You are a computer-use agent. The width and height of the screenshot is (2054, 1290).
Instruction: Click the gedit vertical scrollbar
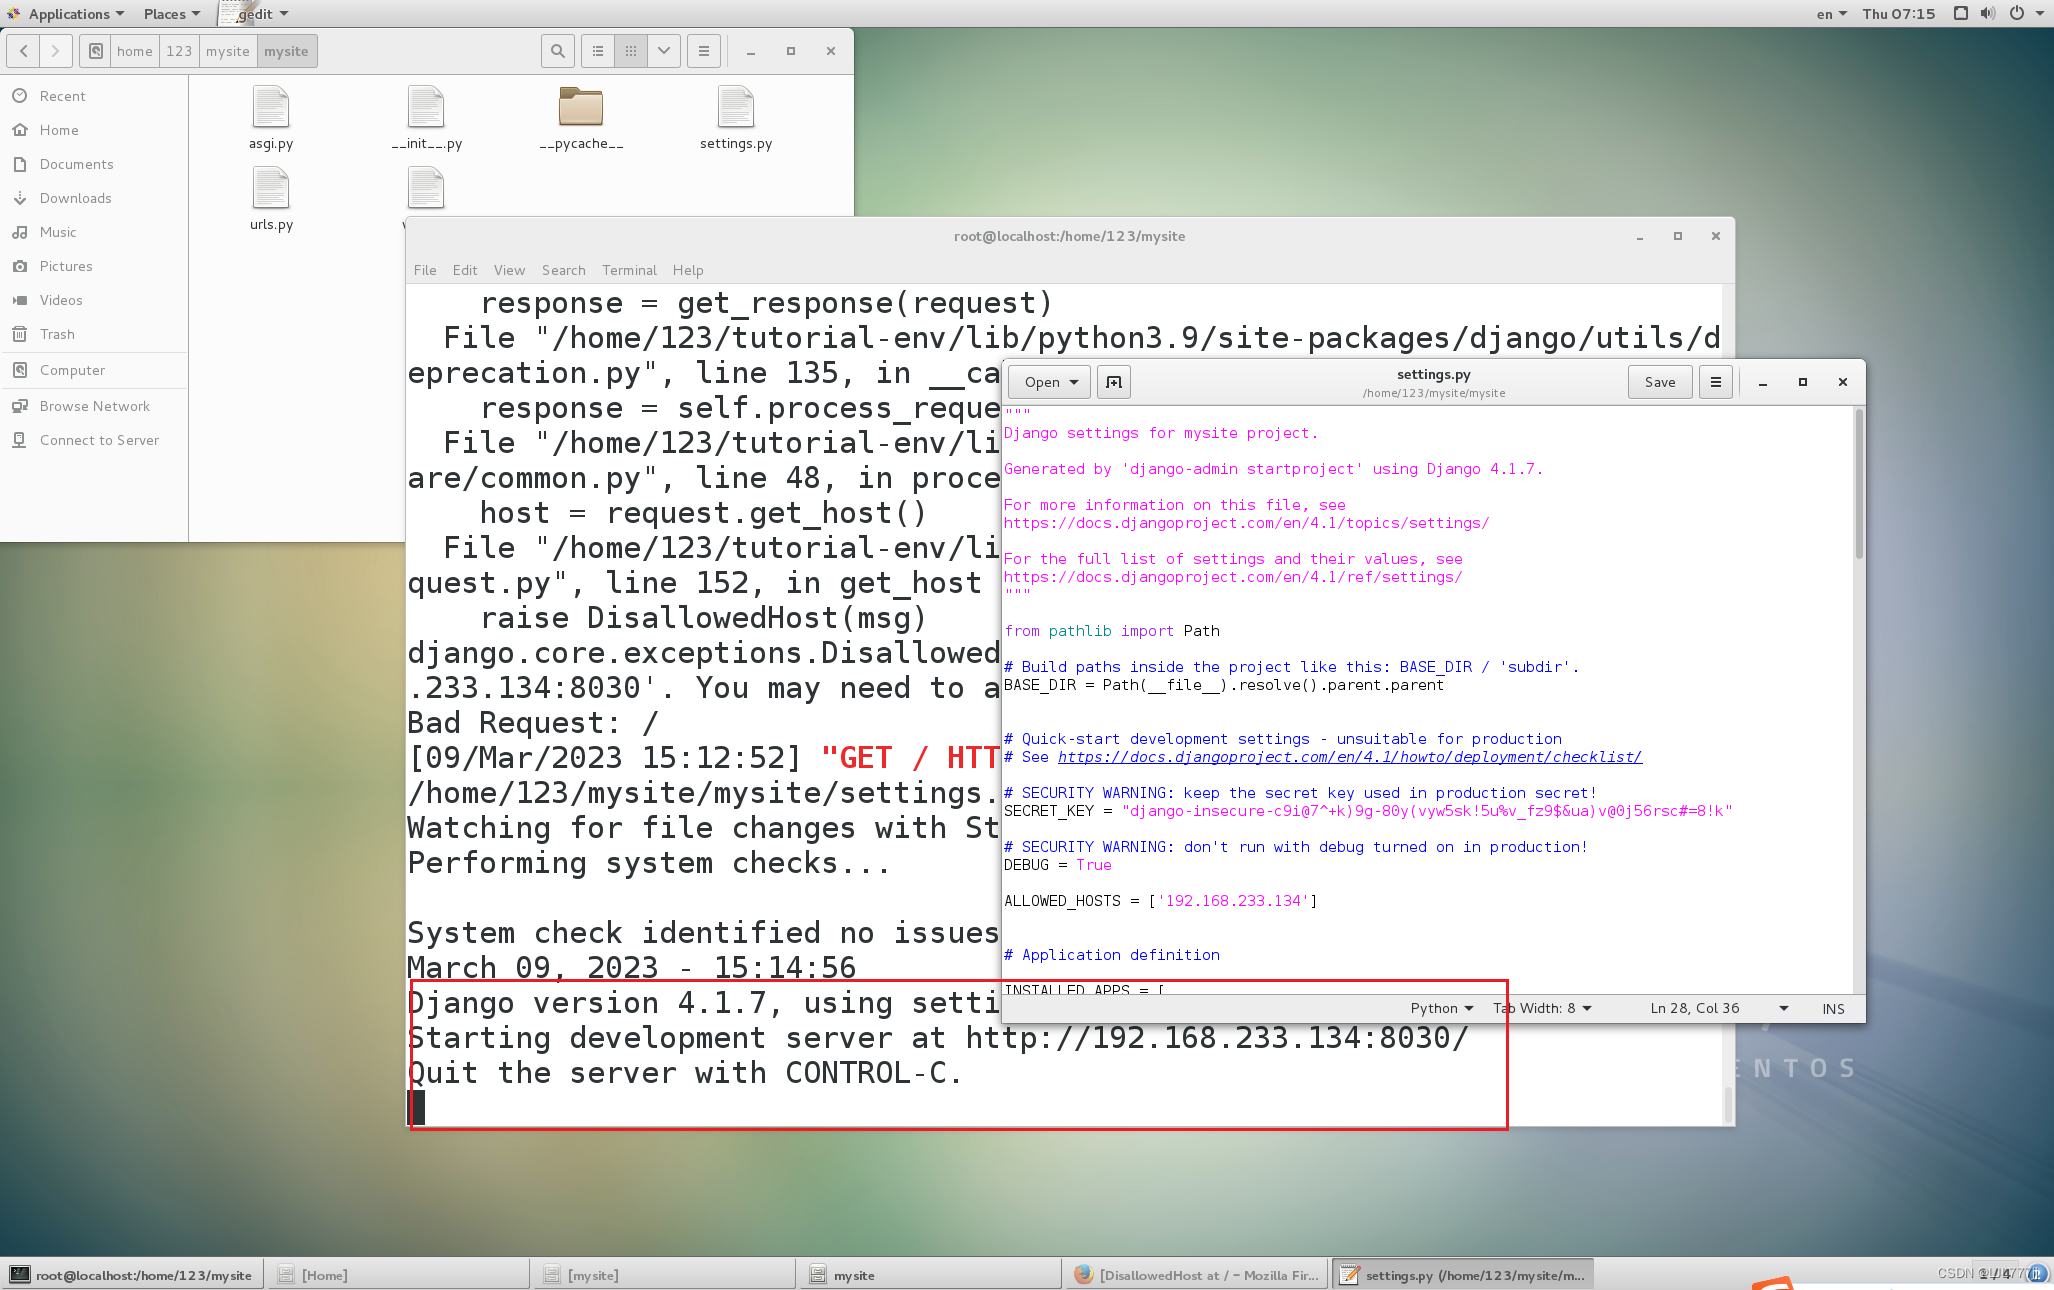tap(1859, 485)
